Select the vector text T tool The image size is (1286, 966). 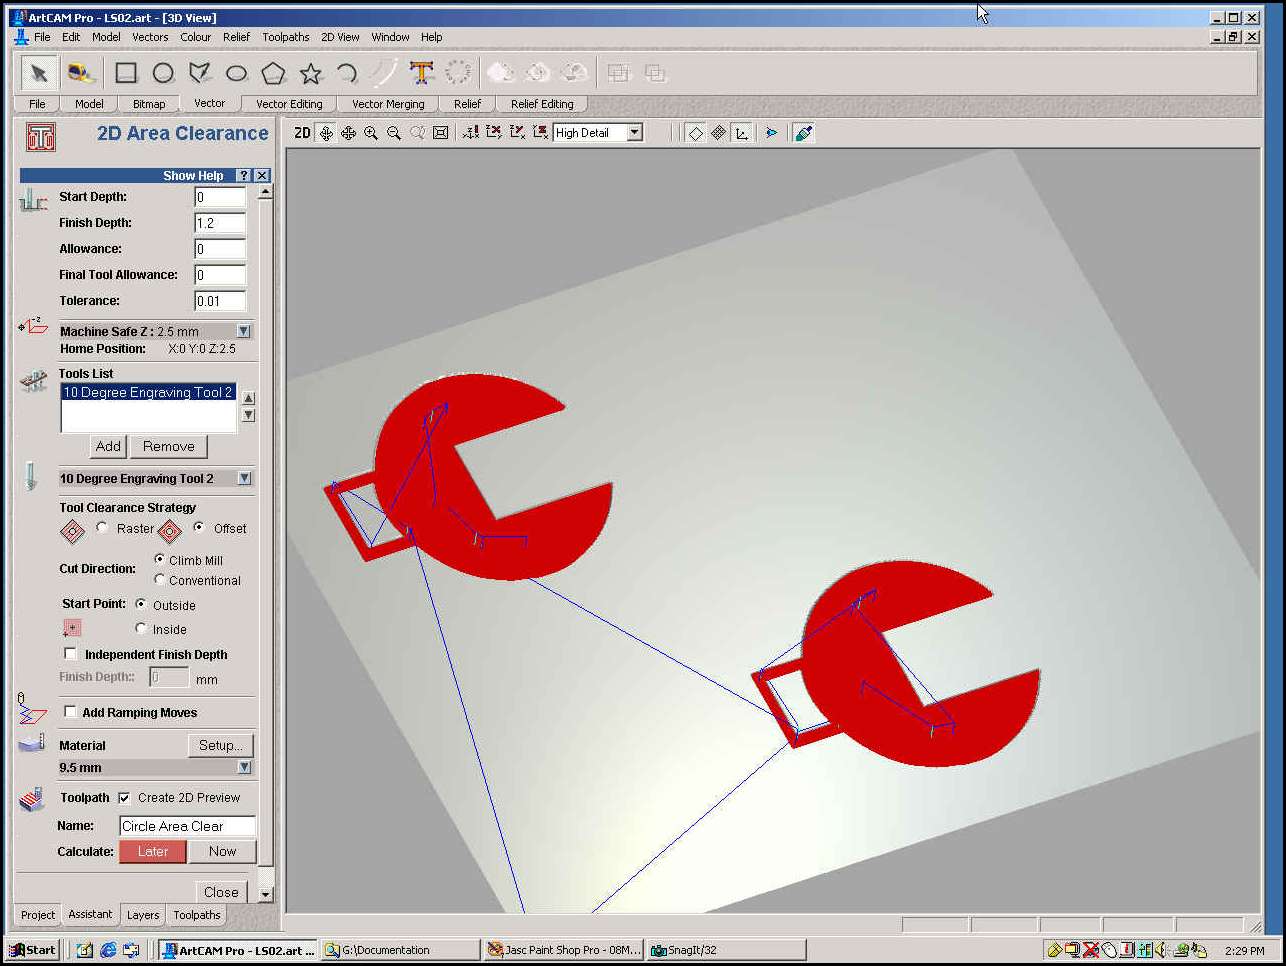(x=421, y=73)
